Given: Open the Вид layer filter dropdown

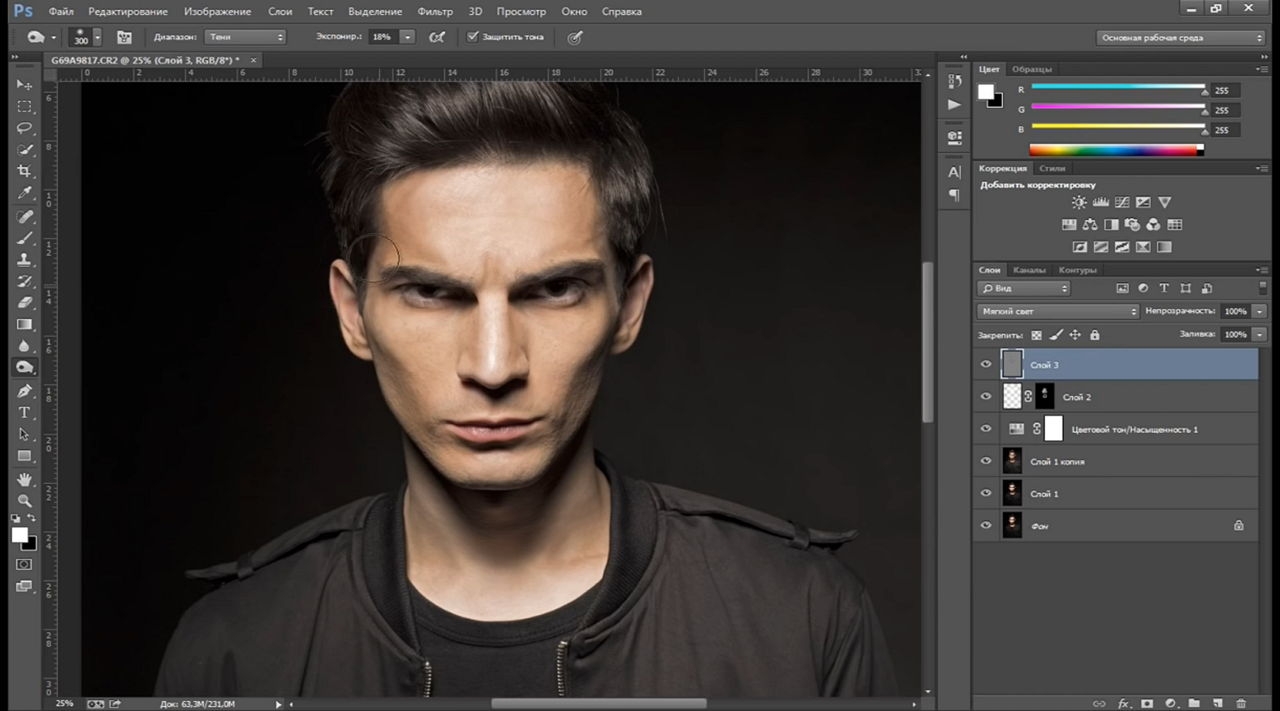Looking at the screenshot, I should [x=1024, y=288].
